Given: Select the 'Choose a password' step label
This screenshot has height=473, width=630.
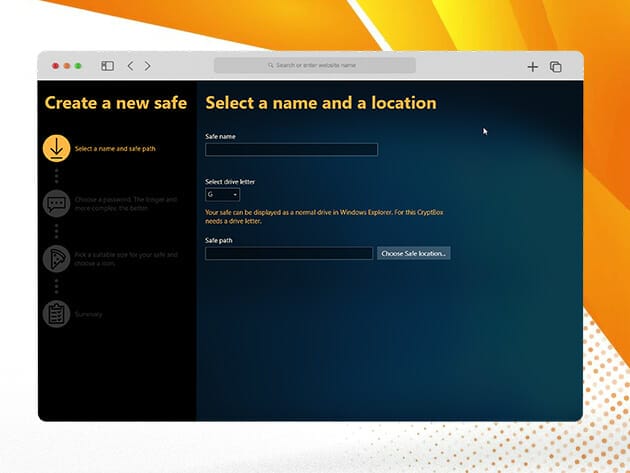Looking at the screenshot, I should click(125, 204).
